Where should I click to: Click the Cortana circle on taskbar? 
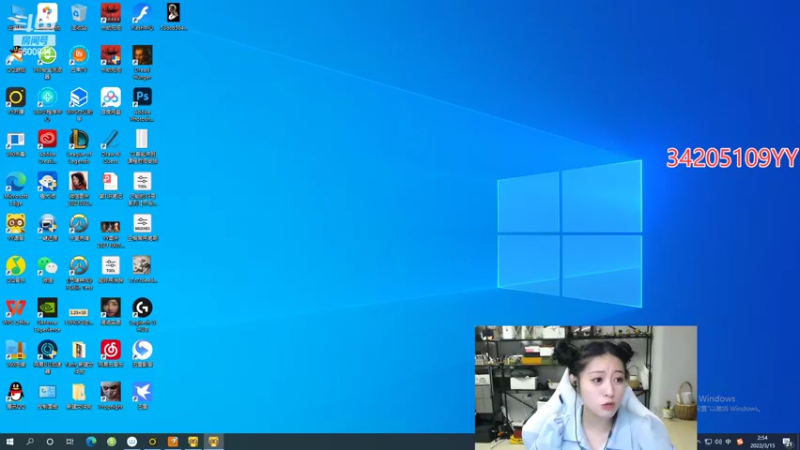pyautogui.click(x=50, y=441)
